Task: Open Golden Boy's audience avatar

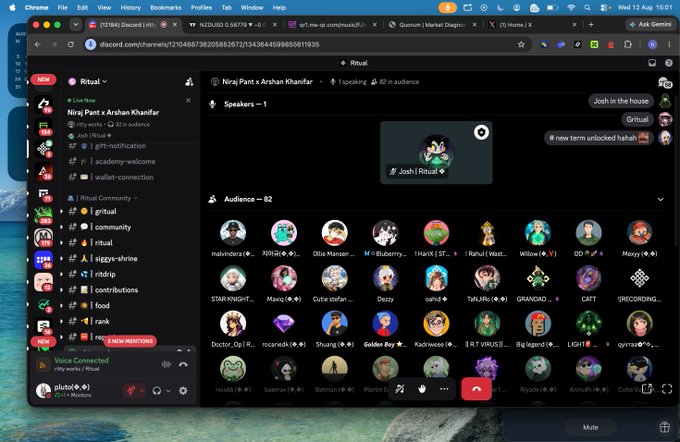Action: [385, 324]
